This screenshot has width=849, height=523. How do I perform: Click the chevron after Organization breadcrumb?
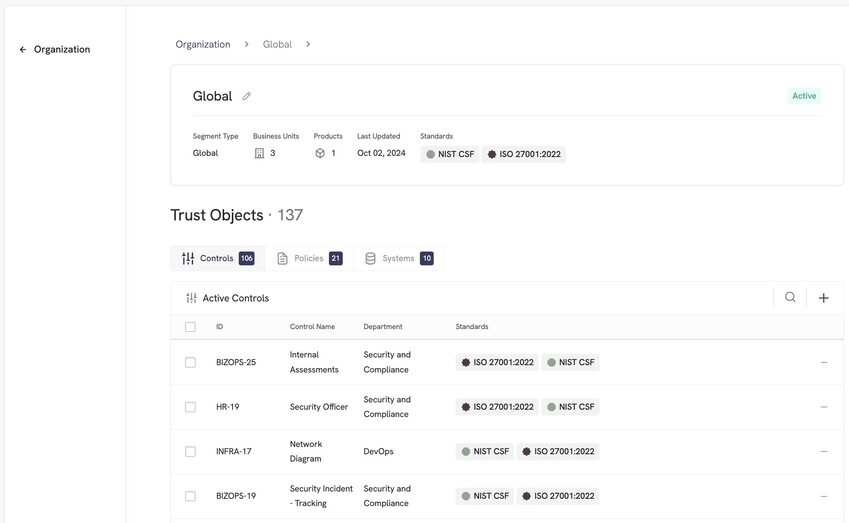[246, 44]
